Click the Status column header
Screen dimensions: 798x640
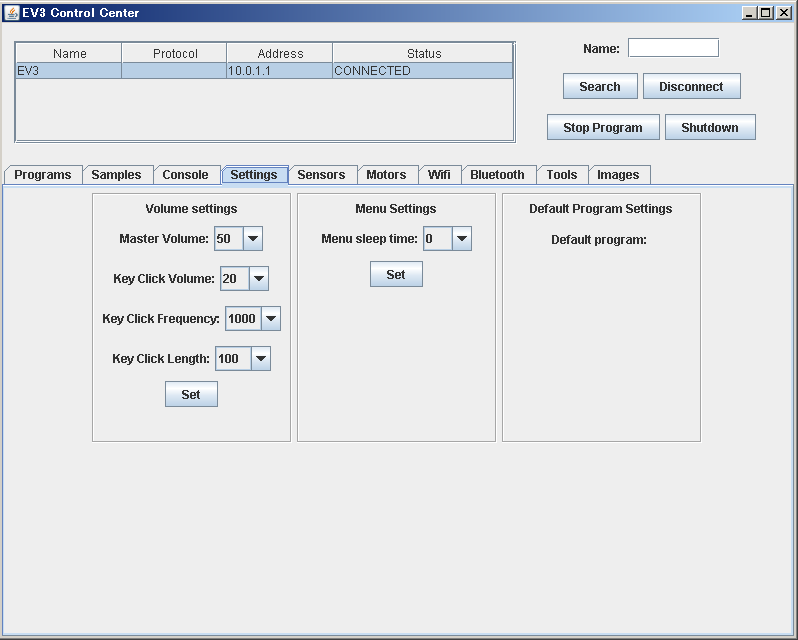click(423, 53)
